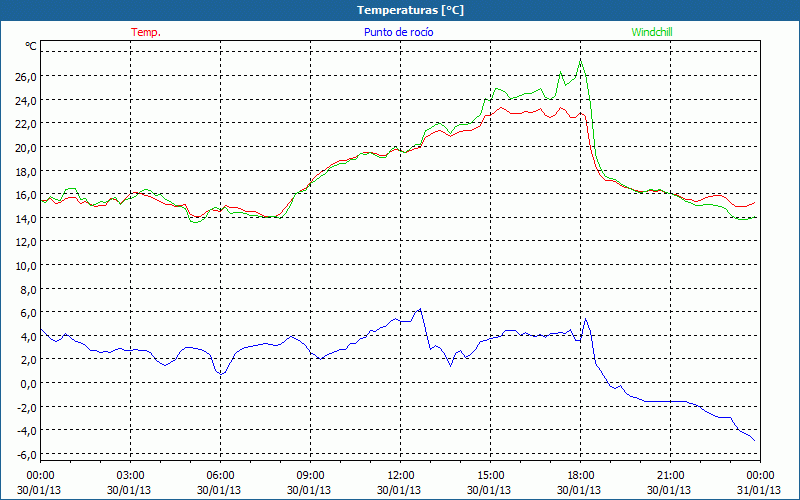Click the -4,0 y-axis value

tap(27, 431)
